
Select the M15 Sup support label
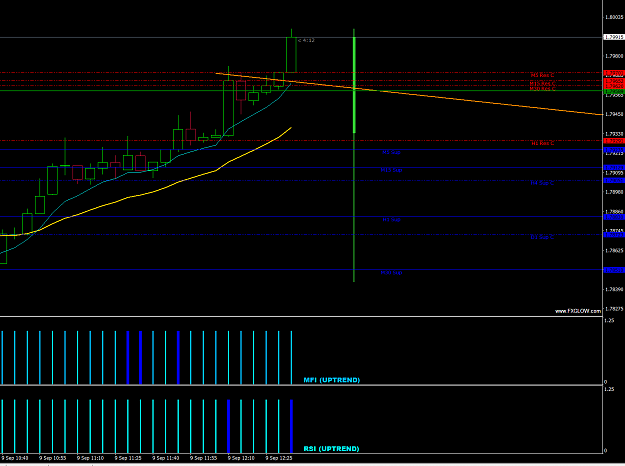[x=391, y=170]
